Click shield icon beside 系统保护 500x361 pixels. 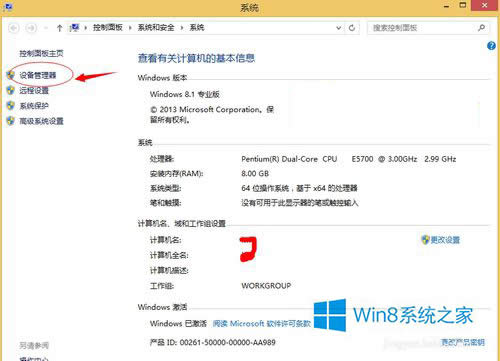click(x=11, y=105)
